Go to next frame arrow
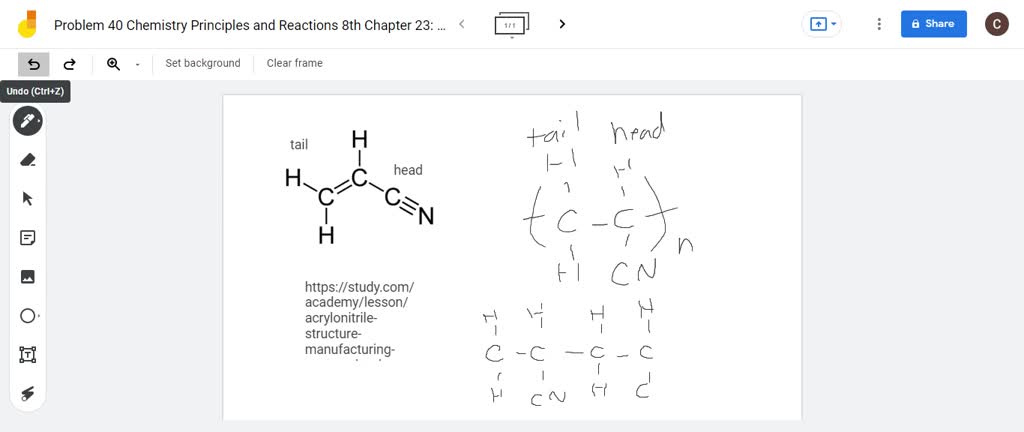This screenshot has height=432, width=1024. tap(562, 24)
